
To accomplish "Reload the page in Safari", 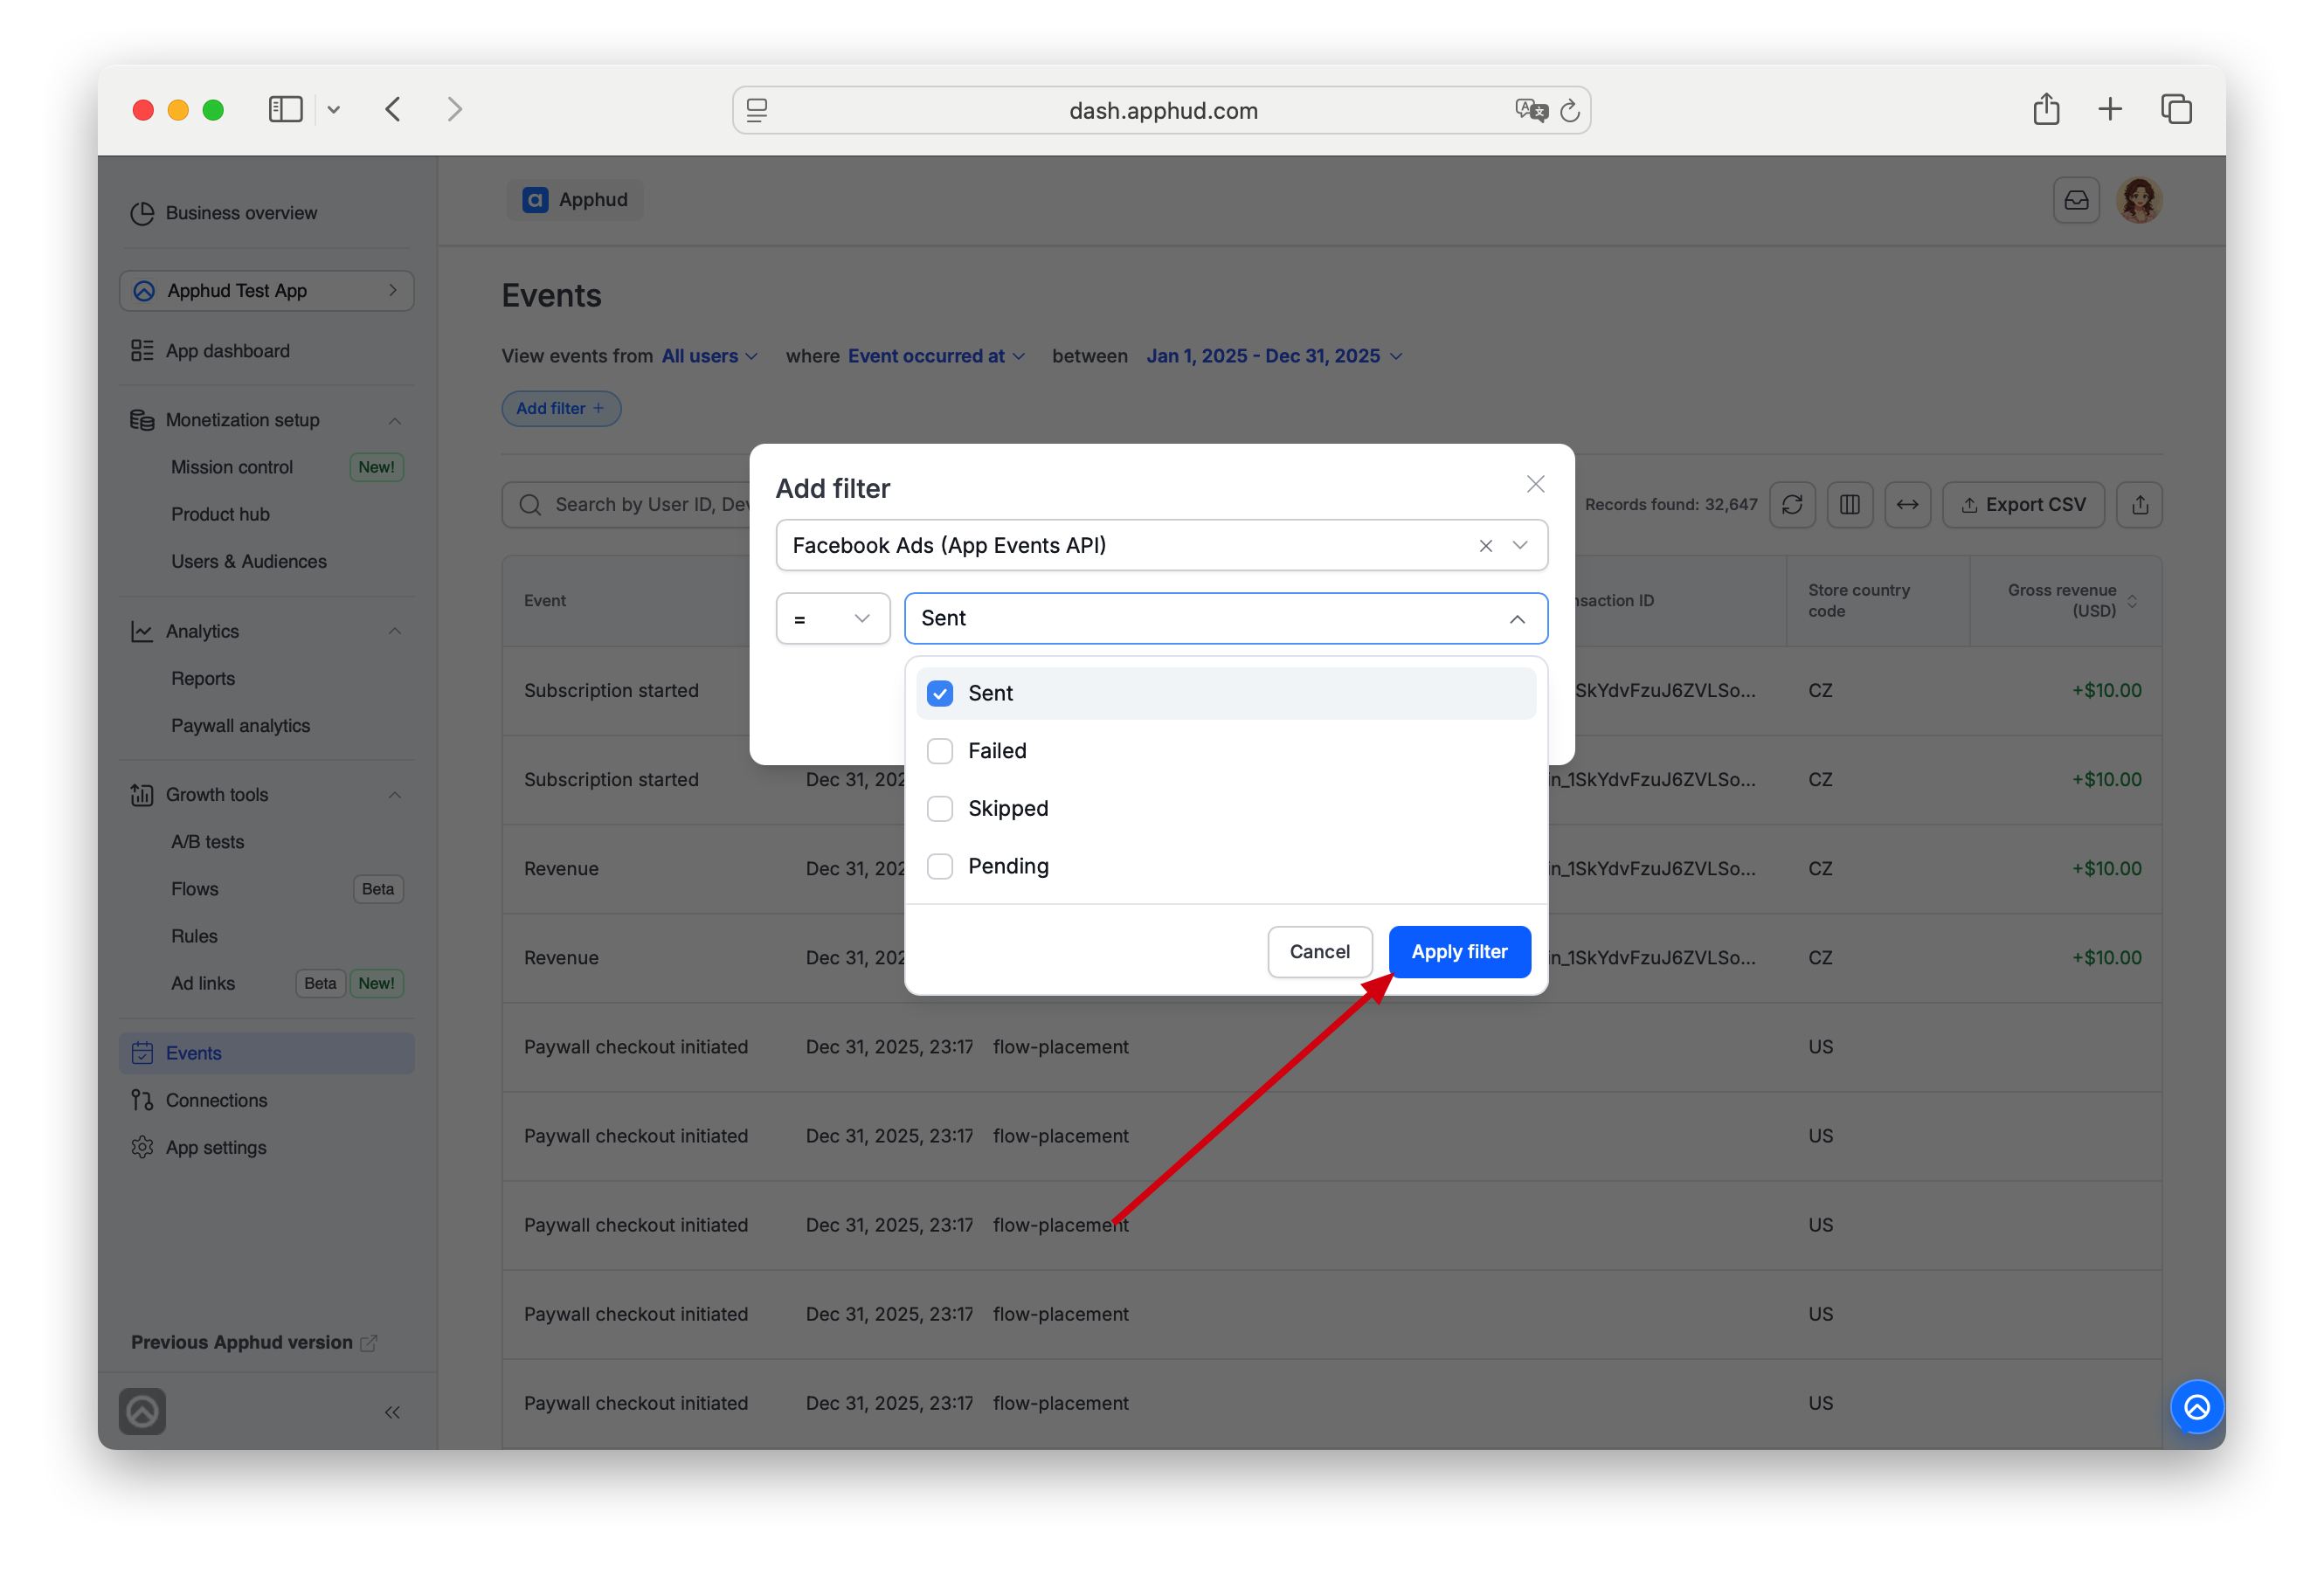I will pyautogui.click(x=1570, y=110).
